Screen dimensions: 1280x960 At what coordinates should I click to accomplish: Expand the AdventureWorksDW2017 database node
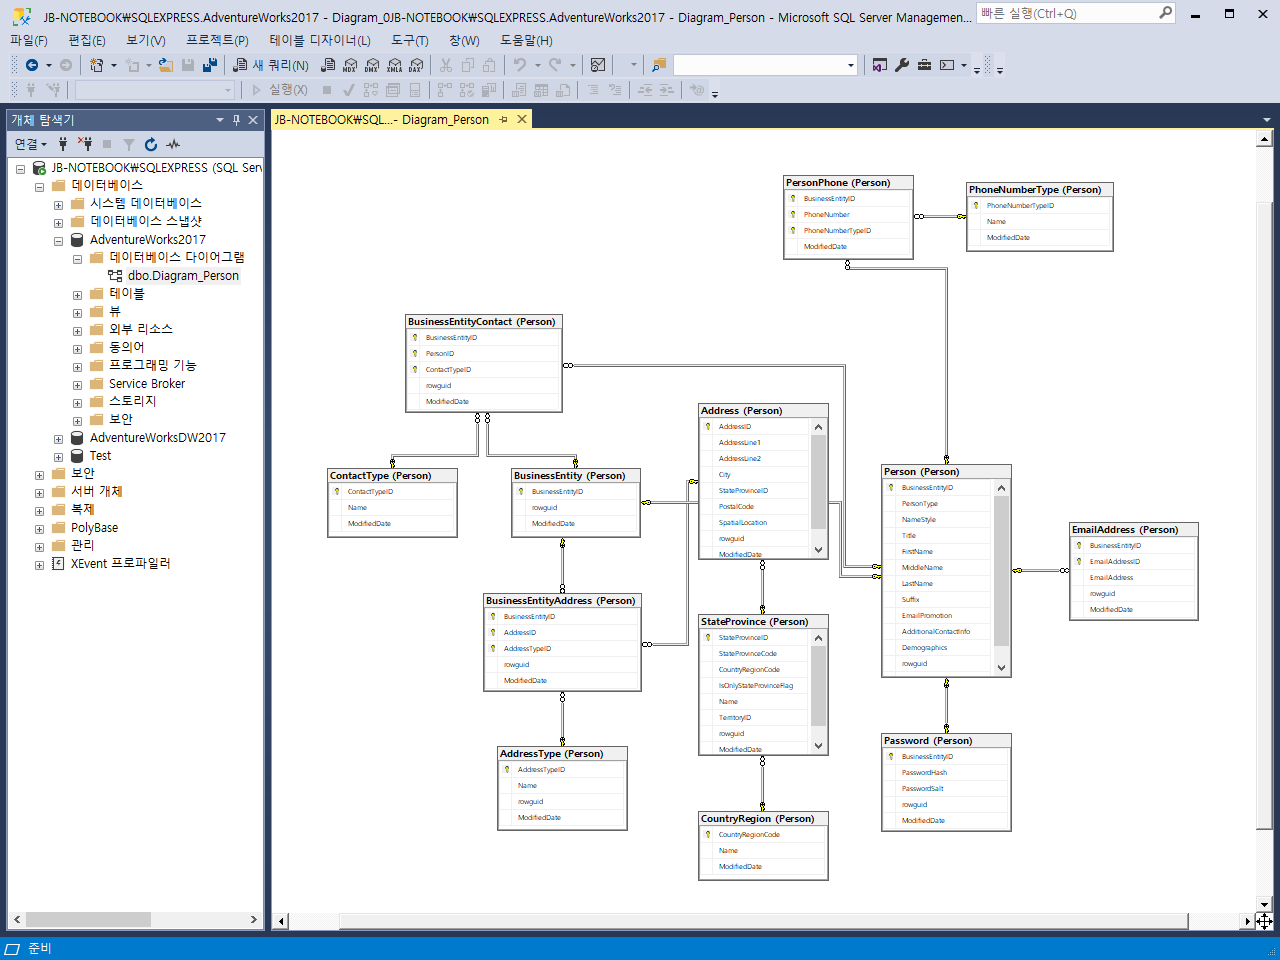pyautogui.click(x=58, y=439)
